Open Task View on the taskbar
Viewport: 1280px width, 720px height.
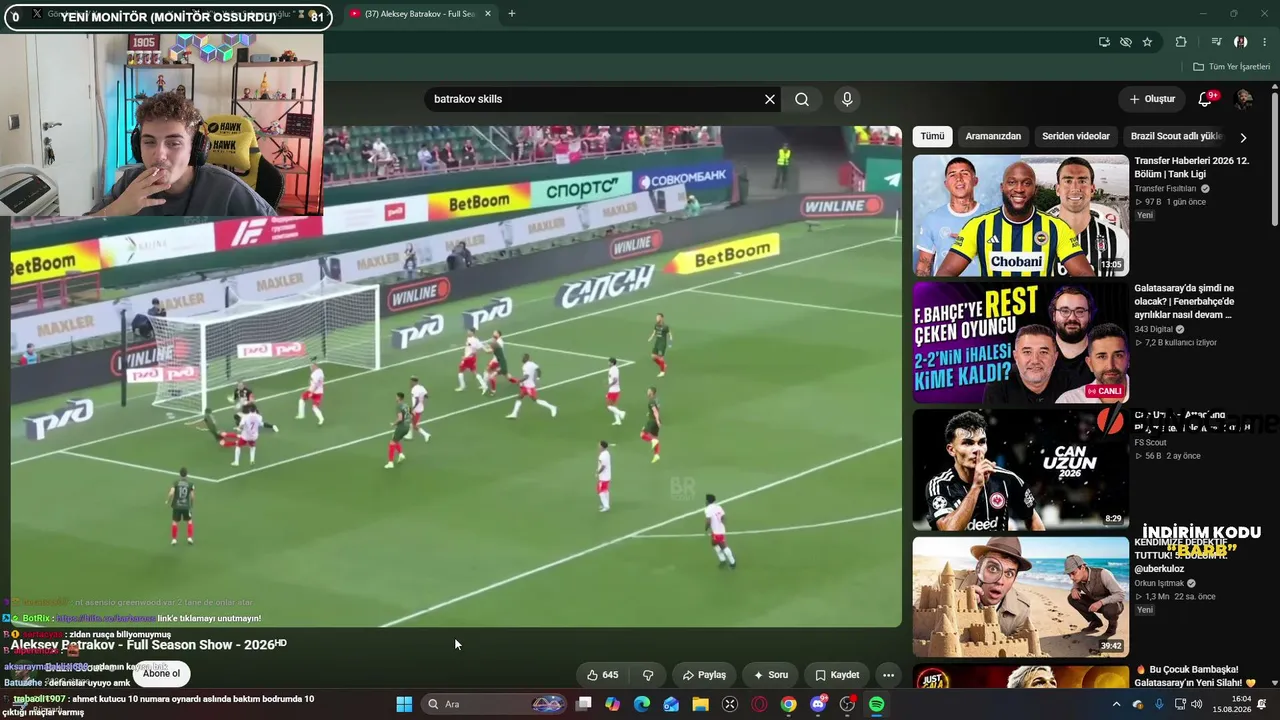584,704
